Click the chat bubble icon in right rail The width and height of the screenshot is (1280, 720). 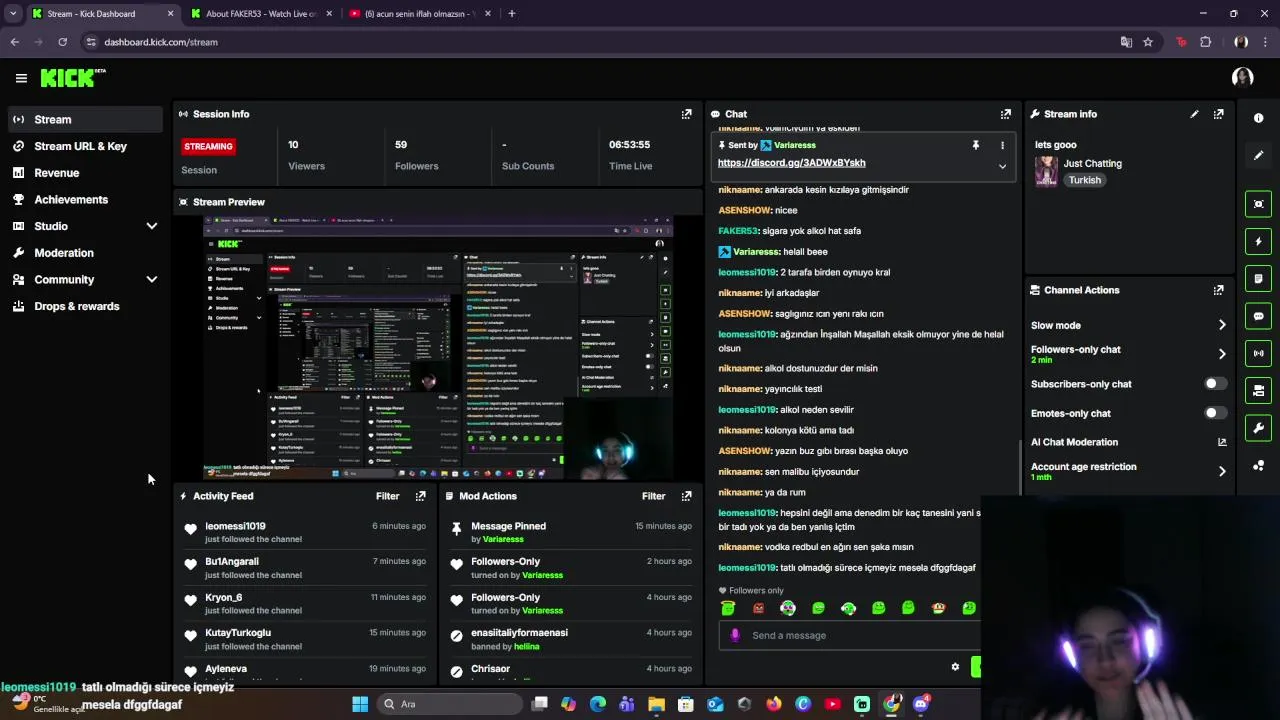click(1258, 316)
